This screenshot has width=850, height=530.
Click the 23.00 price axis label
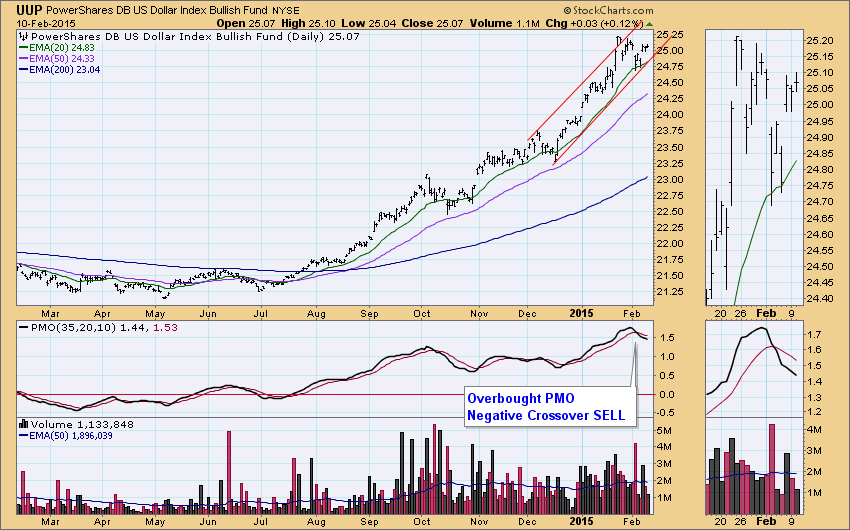[x=669, y=179]
